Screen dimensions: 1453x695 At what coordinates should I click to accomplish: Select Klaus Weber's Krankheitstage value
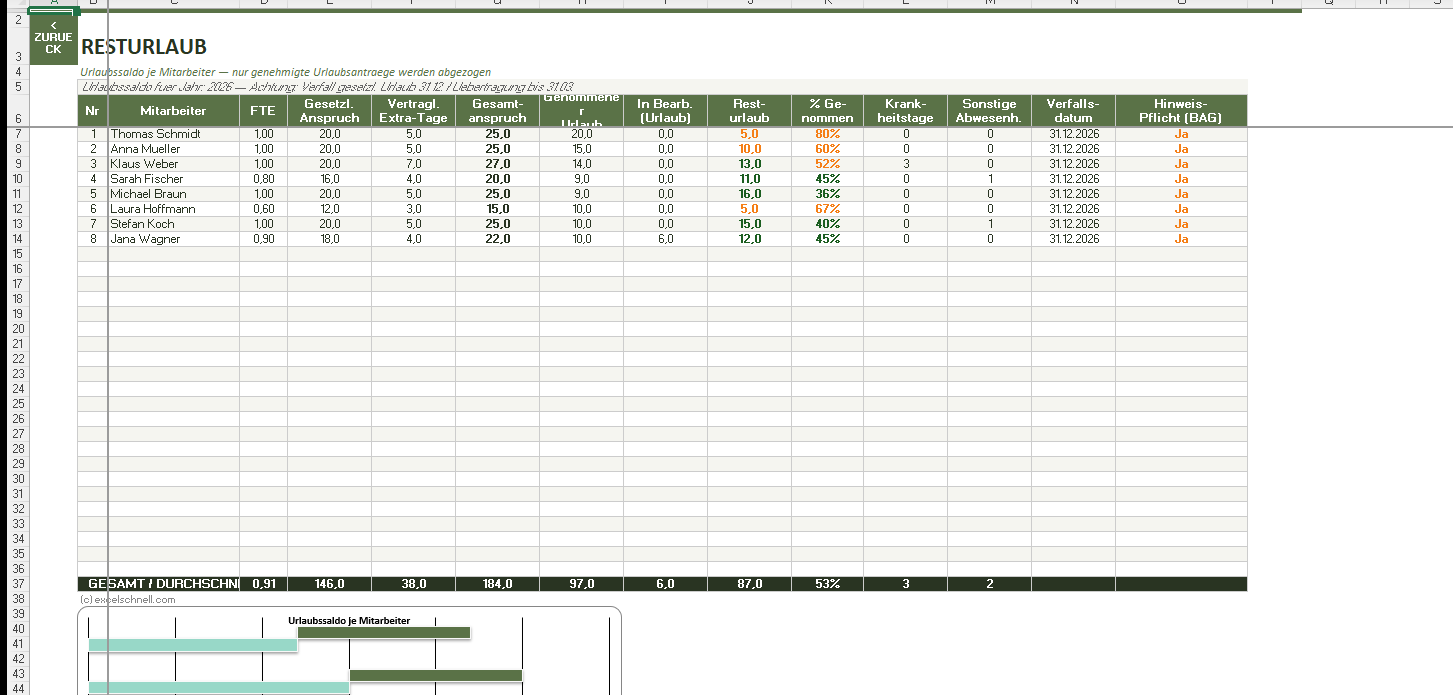tap(905, 164)
